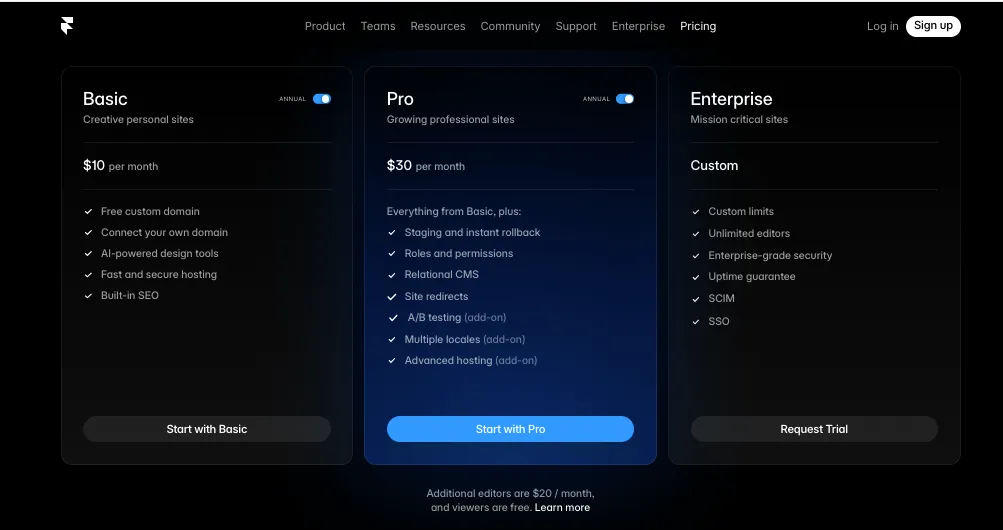Click checkmark beside Relational CMS

[x=392, y=275]
